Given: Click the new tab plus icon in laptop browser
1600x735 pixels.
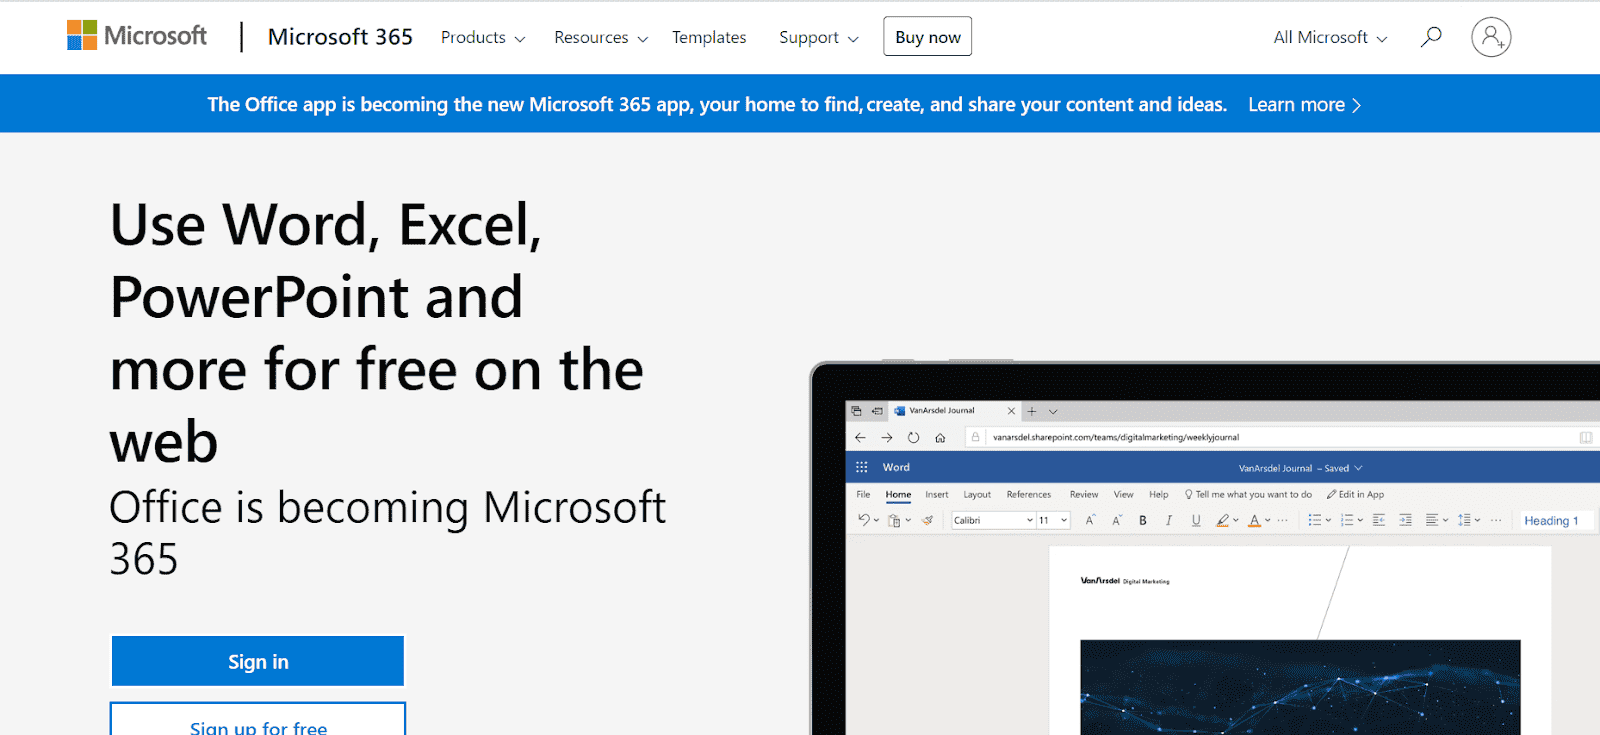Looking at the screenshot, I should [x=1032, y=411].
